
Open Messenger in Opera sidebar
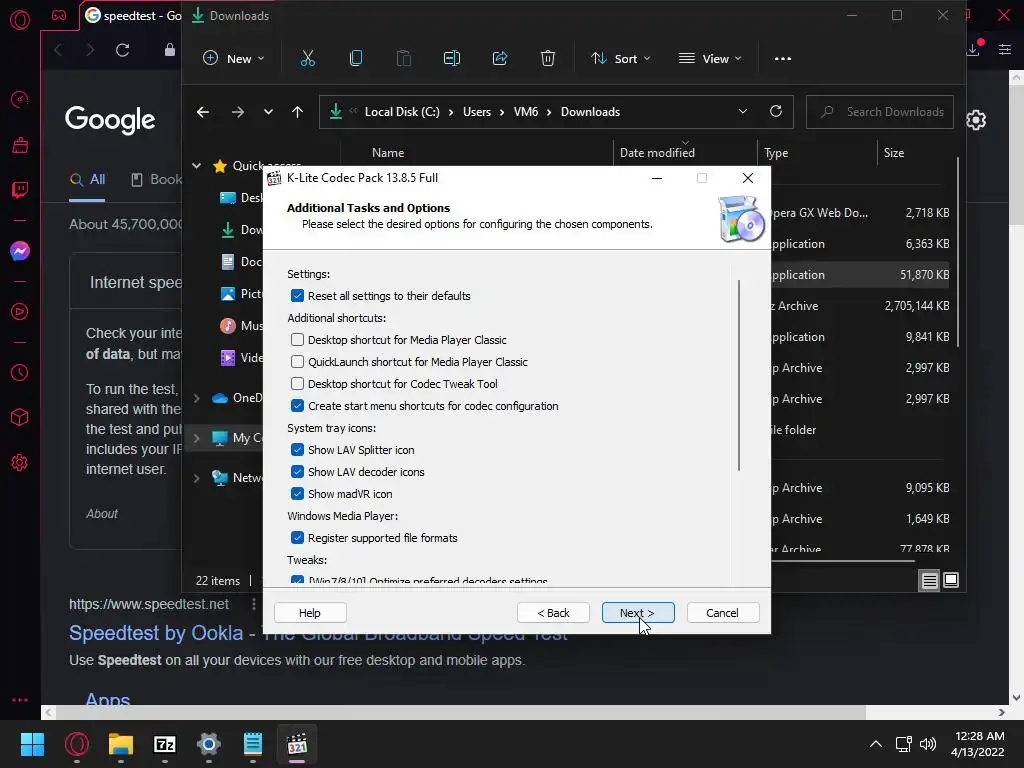pos(20,251)
